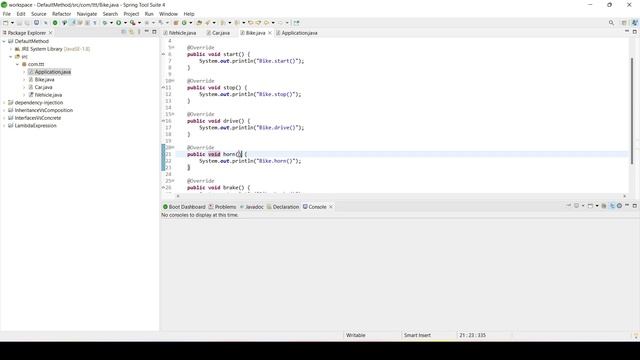The width and height of the screenshot is (640, 360).
Task: Select Vehicle.java in Package Explorer
Action: click(x=48, y=95)
